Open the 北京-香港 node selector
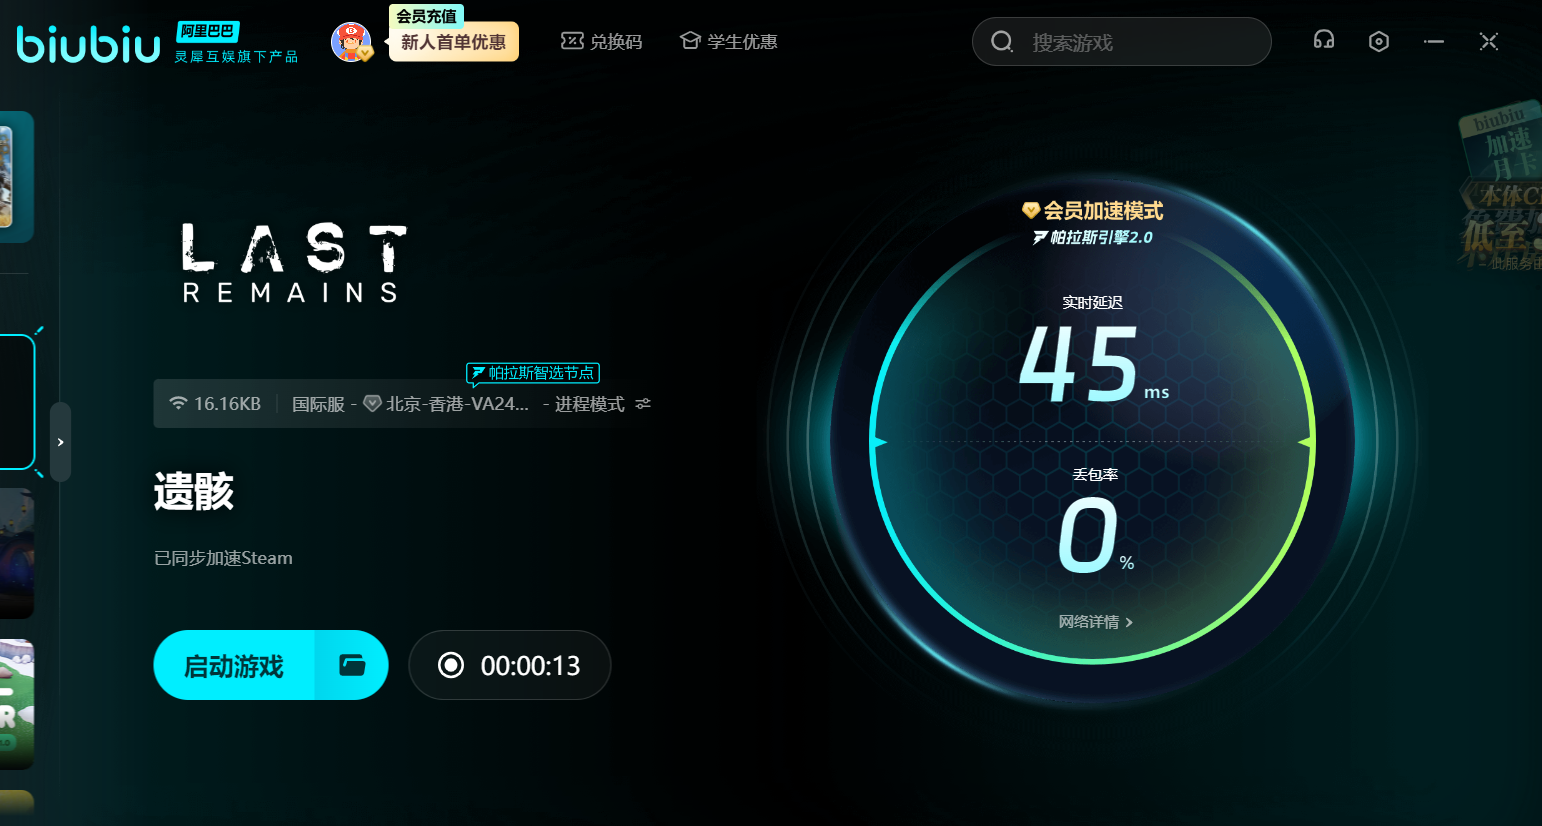Image resolution: width=1542 pixels, height=826 pixels. coord(456,404)
